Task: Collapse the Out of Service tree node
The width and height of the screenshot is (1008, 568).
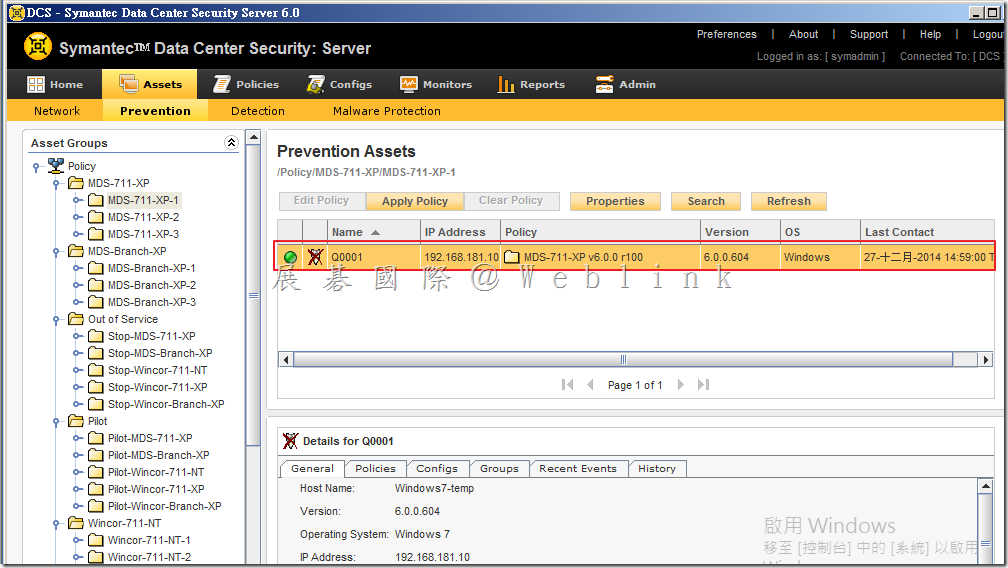Action: point(56,320)
